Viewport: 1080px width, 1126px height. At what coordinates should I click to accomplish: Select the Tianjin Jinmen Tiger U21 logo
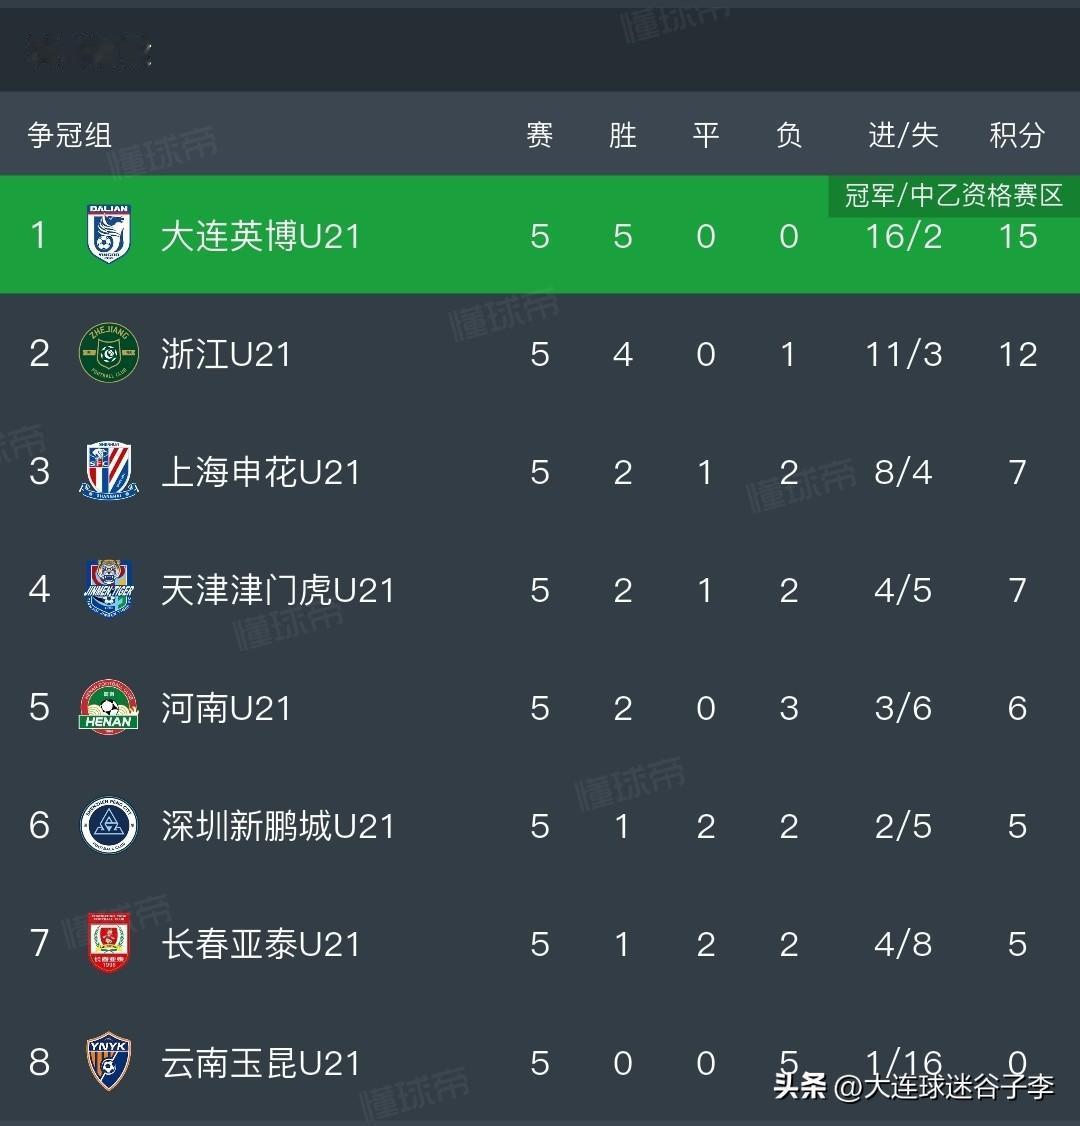point(108,588)
